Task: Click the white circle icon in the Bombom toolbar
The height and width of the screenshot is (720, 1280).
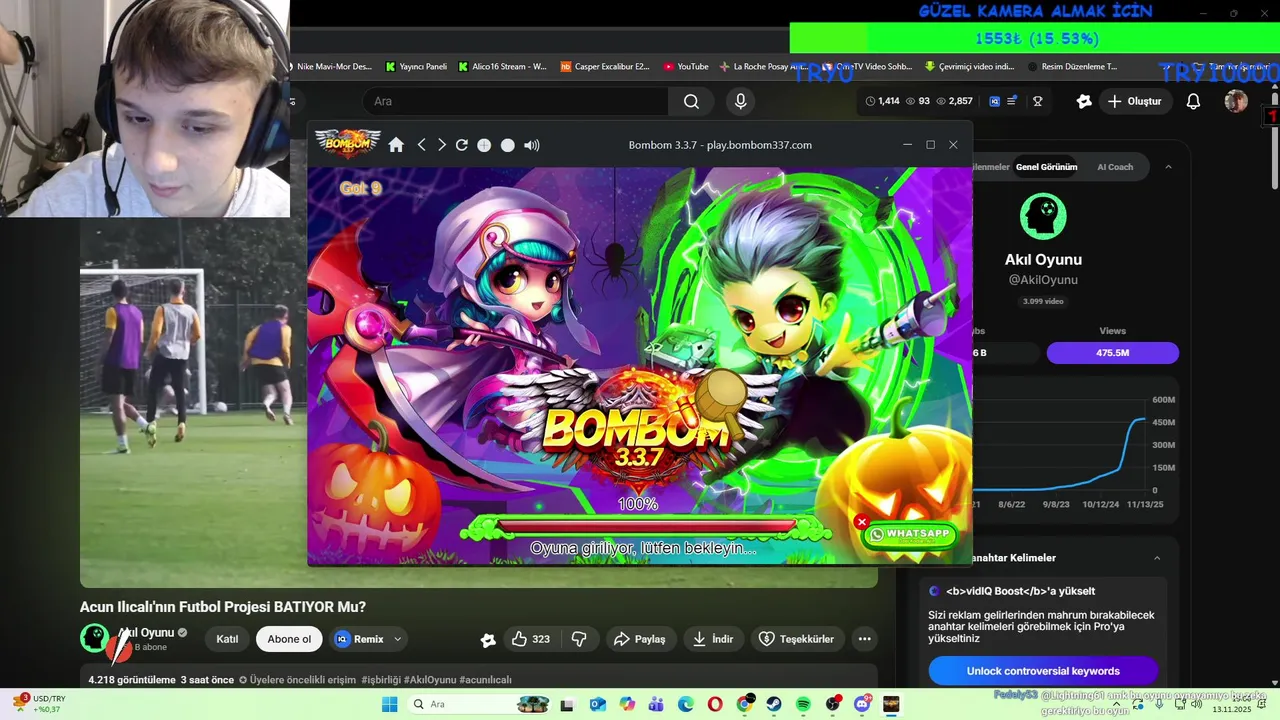Action: click(x=507, y=145)
